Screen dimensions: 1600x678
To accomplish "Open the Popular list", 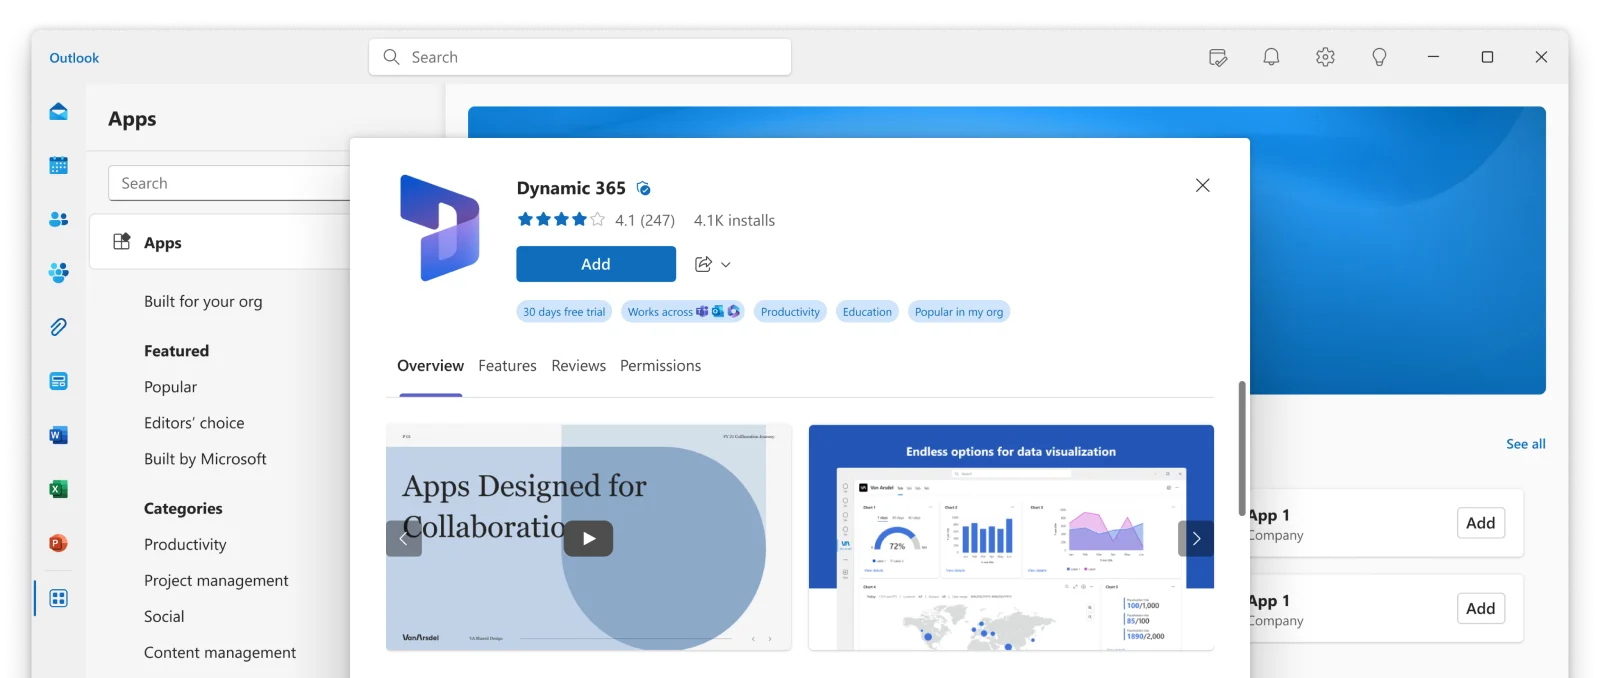I will (170, 387).
